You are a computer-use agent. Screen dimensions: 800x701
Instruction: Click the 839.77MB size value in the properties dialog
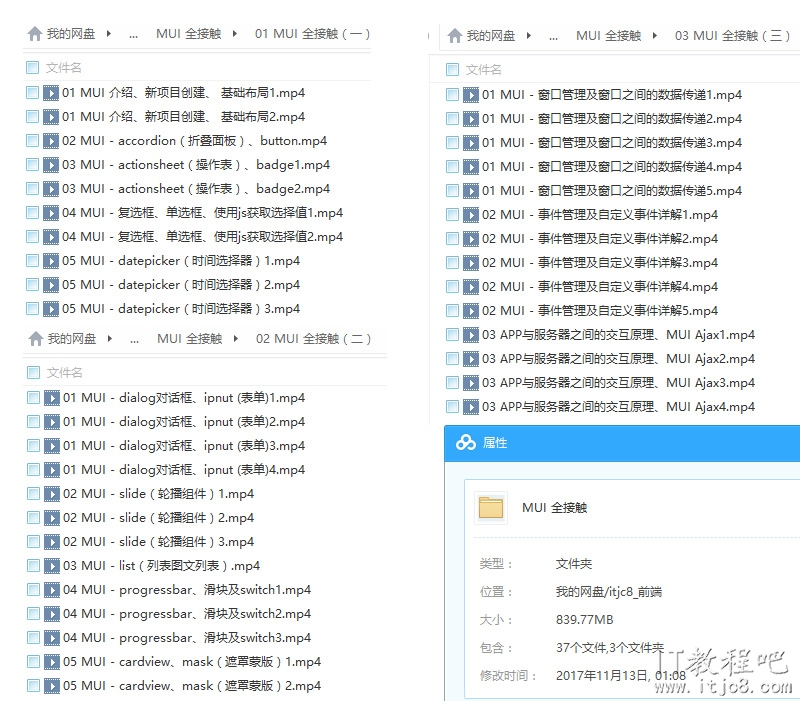(585, 620)
